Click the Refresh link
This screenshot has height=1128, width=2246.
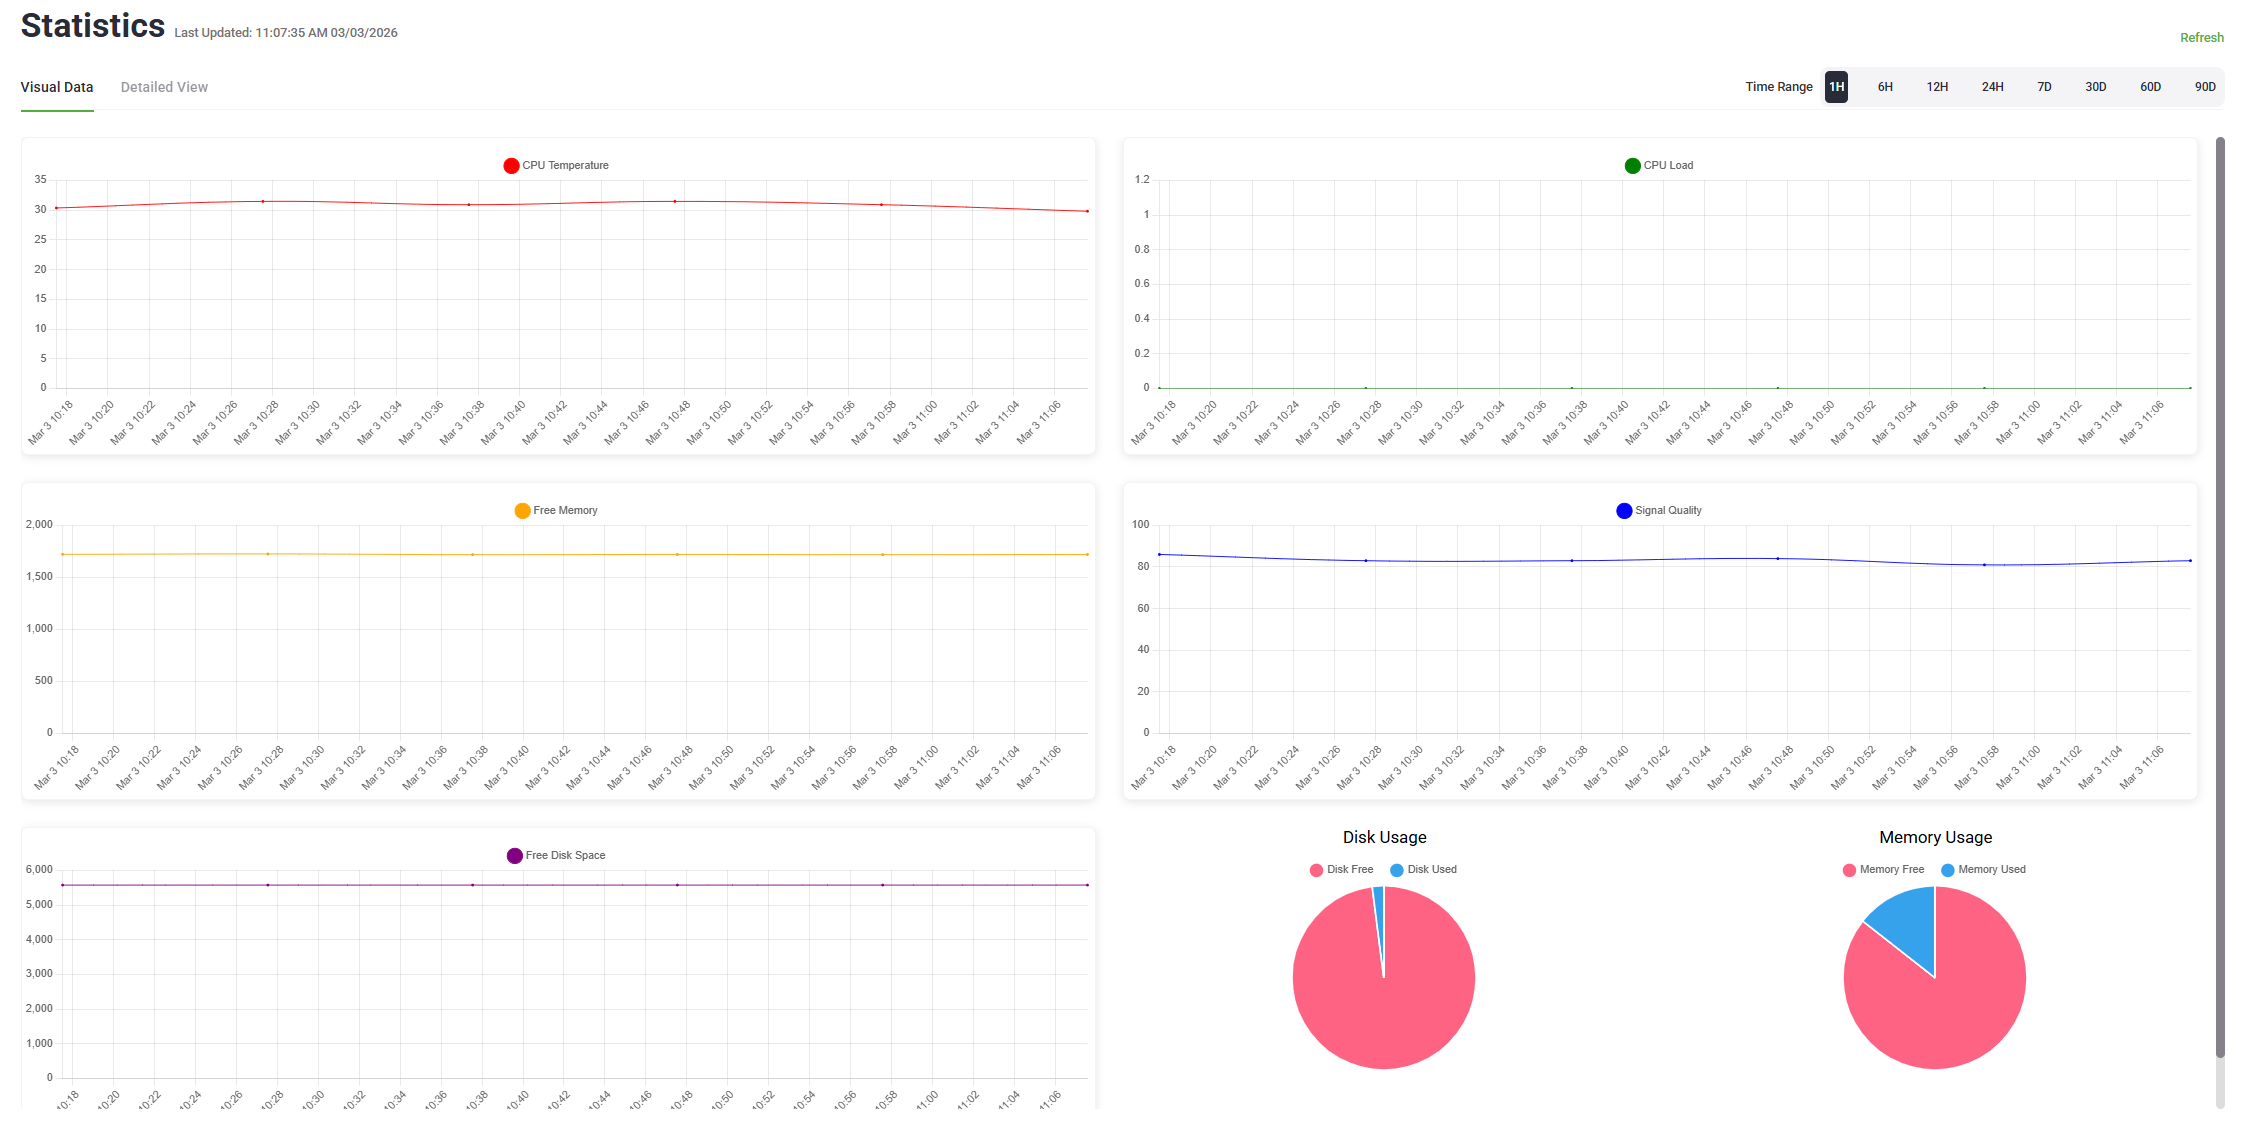(2201, 38)
